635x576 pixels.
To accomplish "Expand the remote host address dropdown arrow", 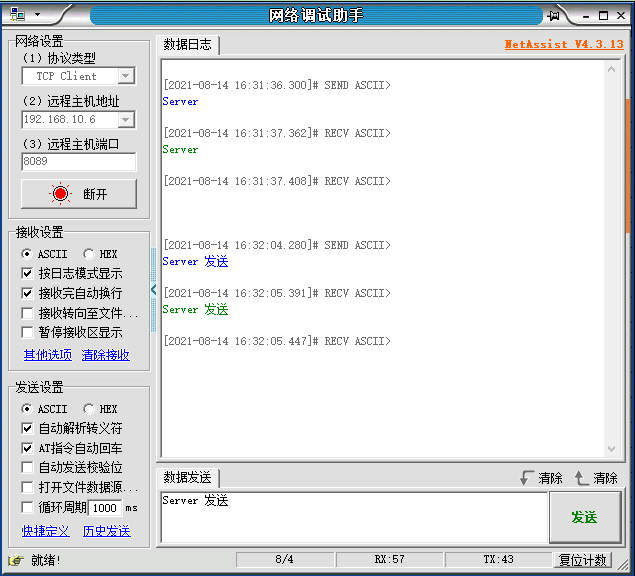I will [126, 119].
